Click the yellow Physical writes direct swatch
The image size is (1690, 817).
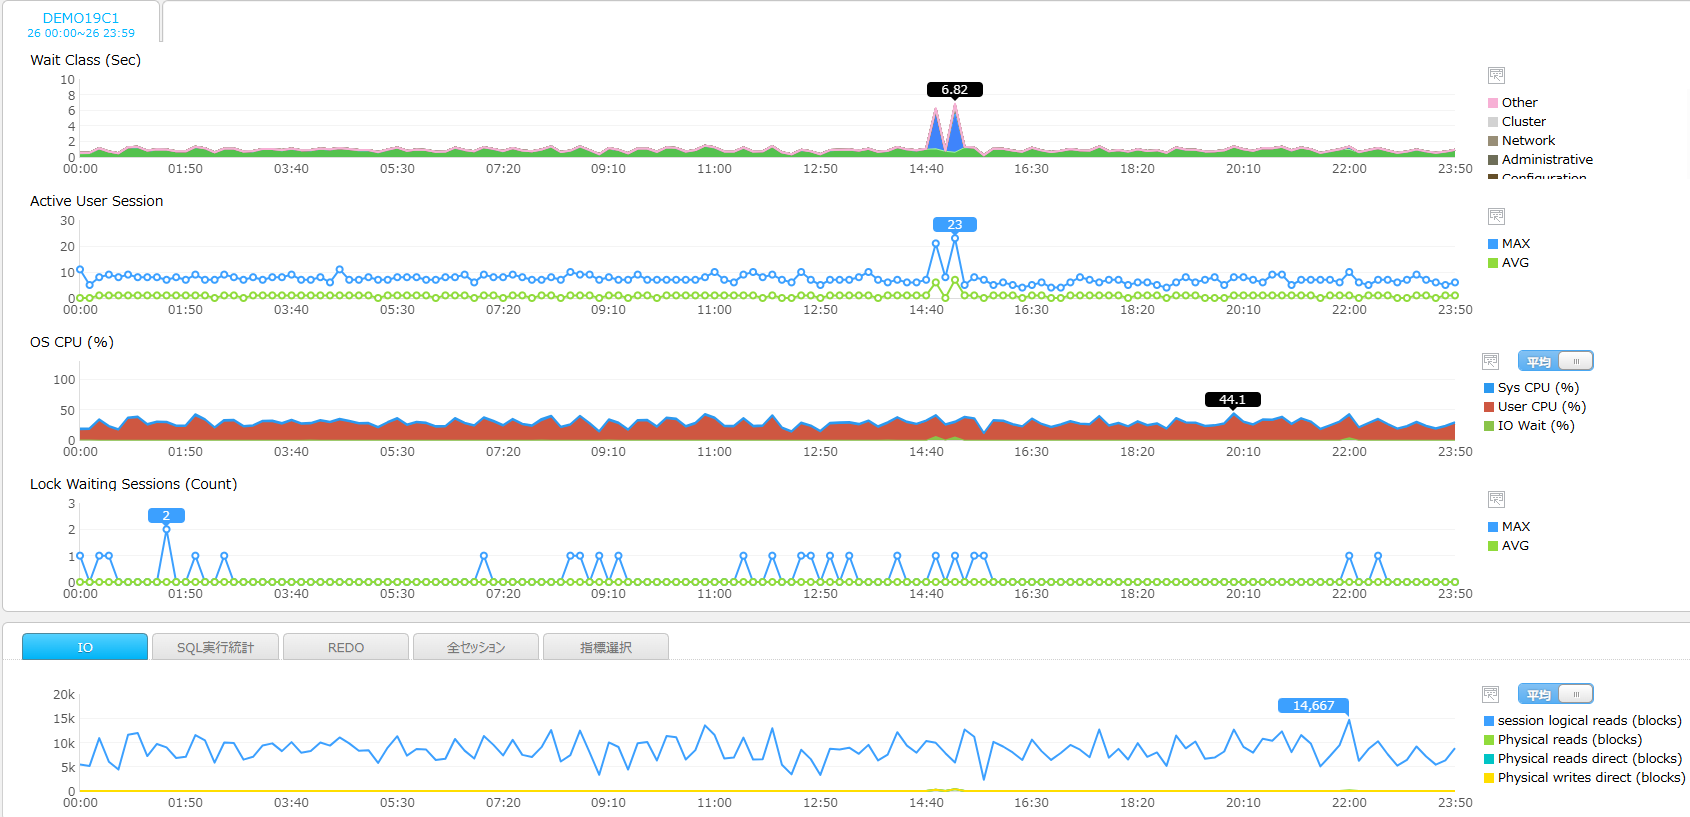click(x=1489, y=778)
